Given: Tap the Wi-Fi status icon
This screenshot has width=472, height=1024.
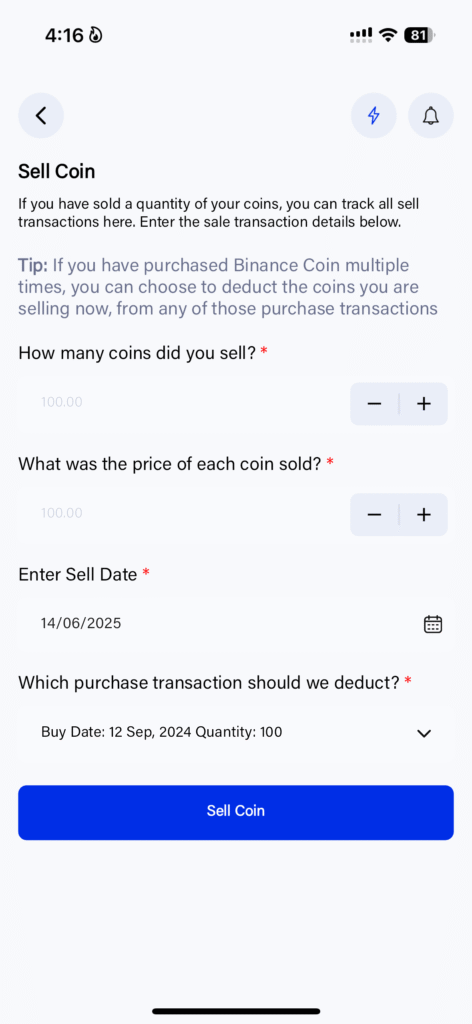Looking at the screenshot, I should point(389,35).
